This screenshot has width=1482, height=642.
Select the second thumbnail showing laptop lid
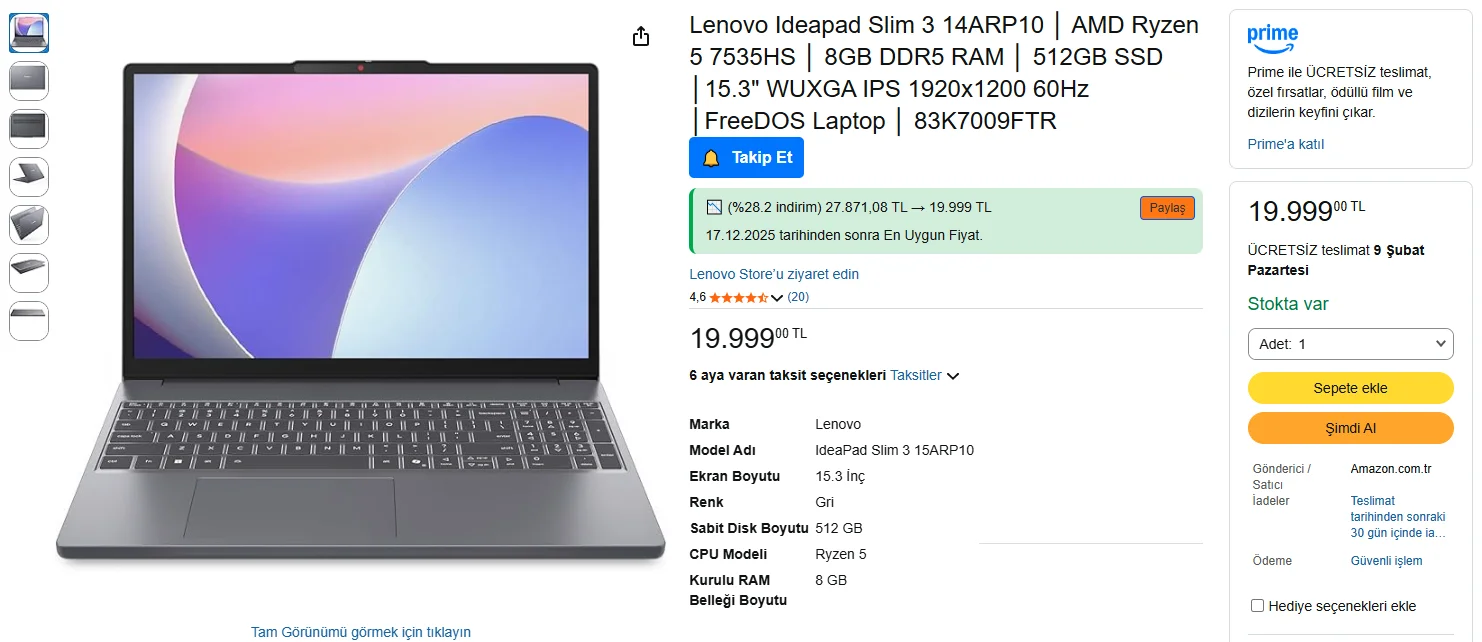pyautogui.click(x=29, y=81)
